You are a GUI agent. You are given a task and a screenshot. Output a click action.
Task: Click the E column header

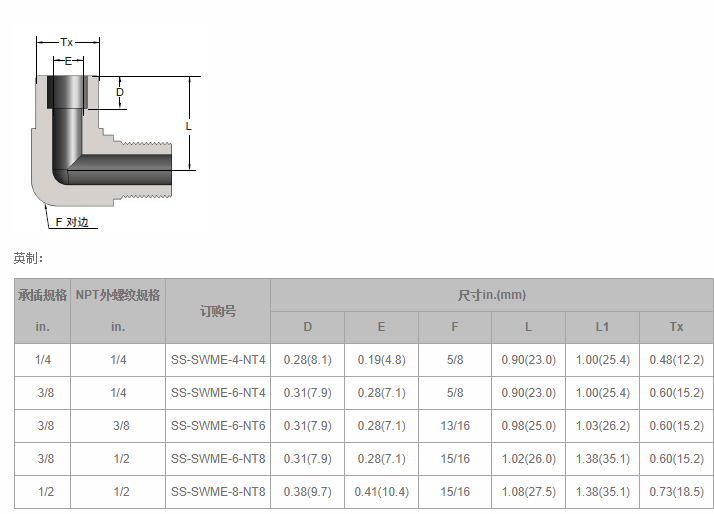(381, 327)
